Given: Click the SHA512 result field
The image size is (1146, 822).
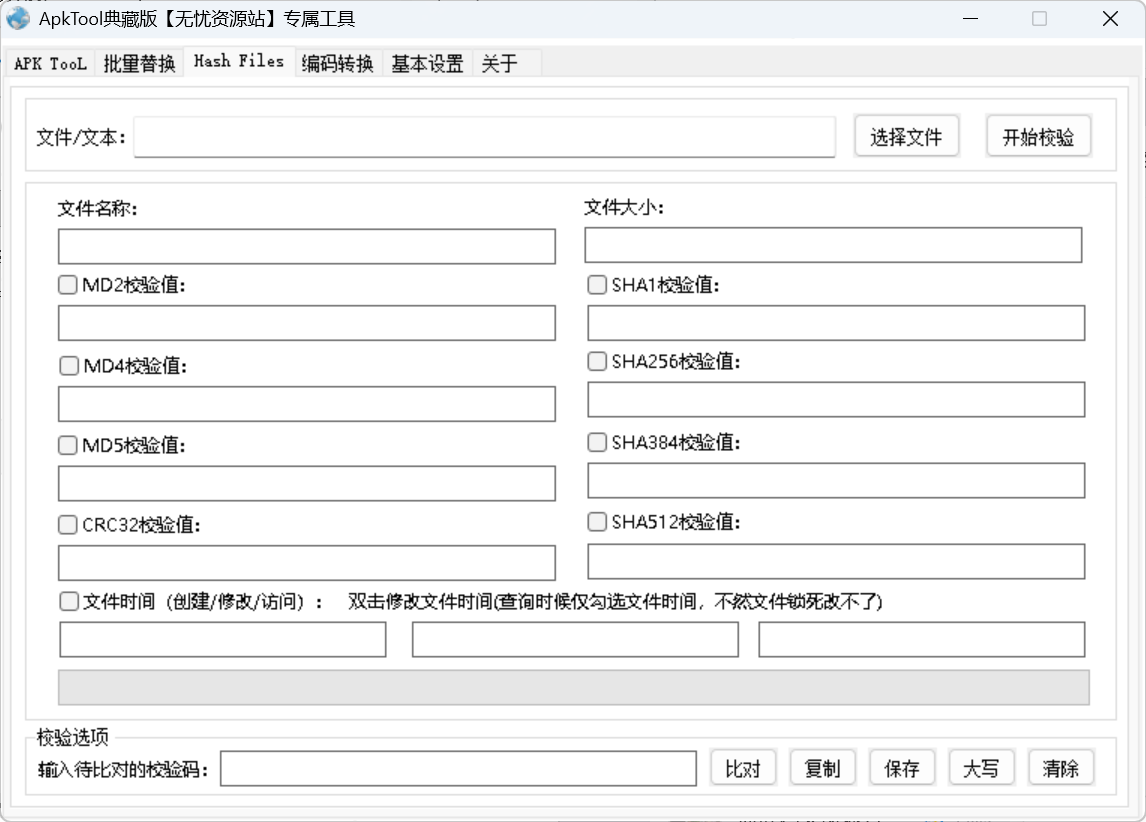Looking at the screenshot, I should click(836, 562).
